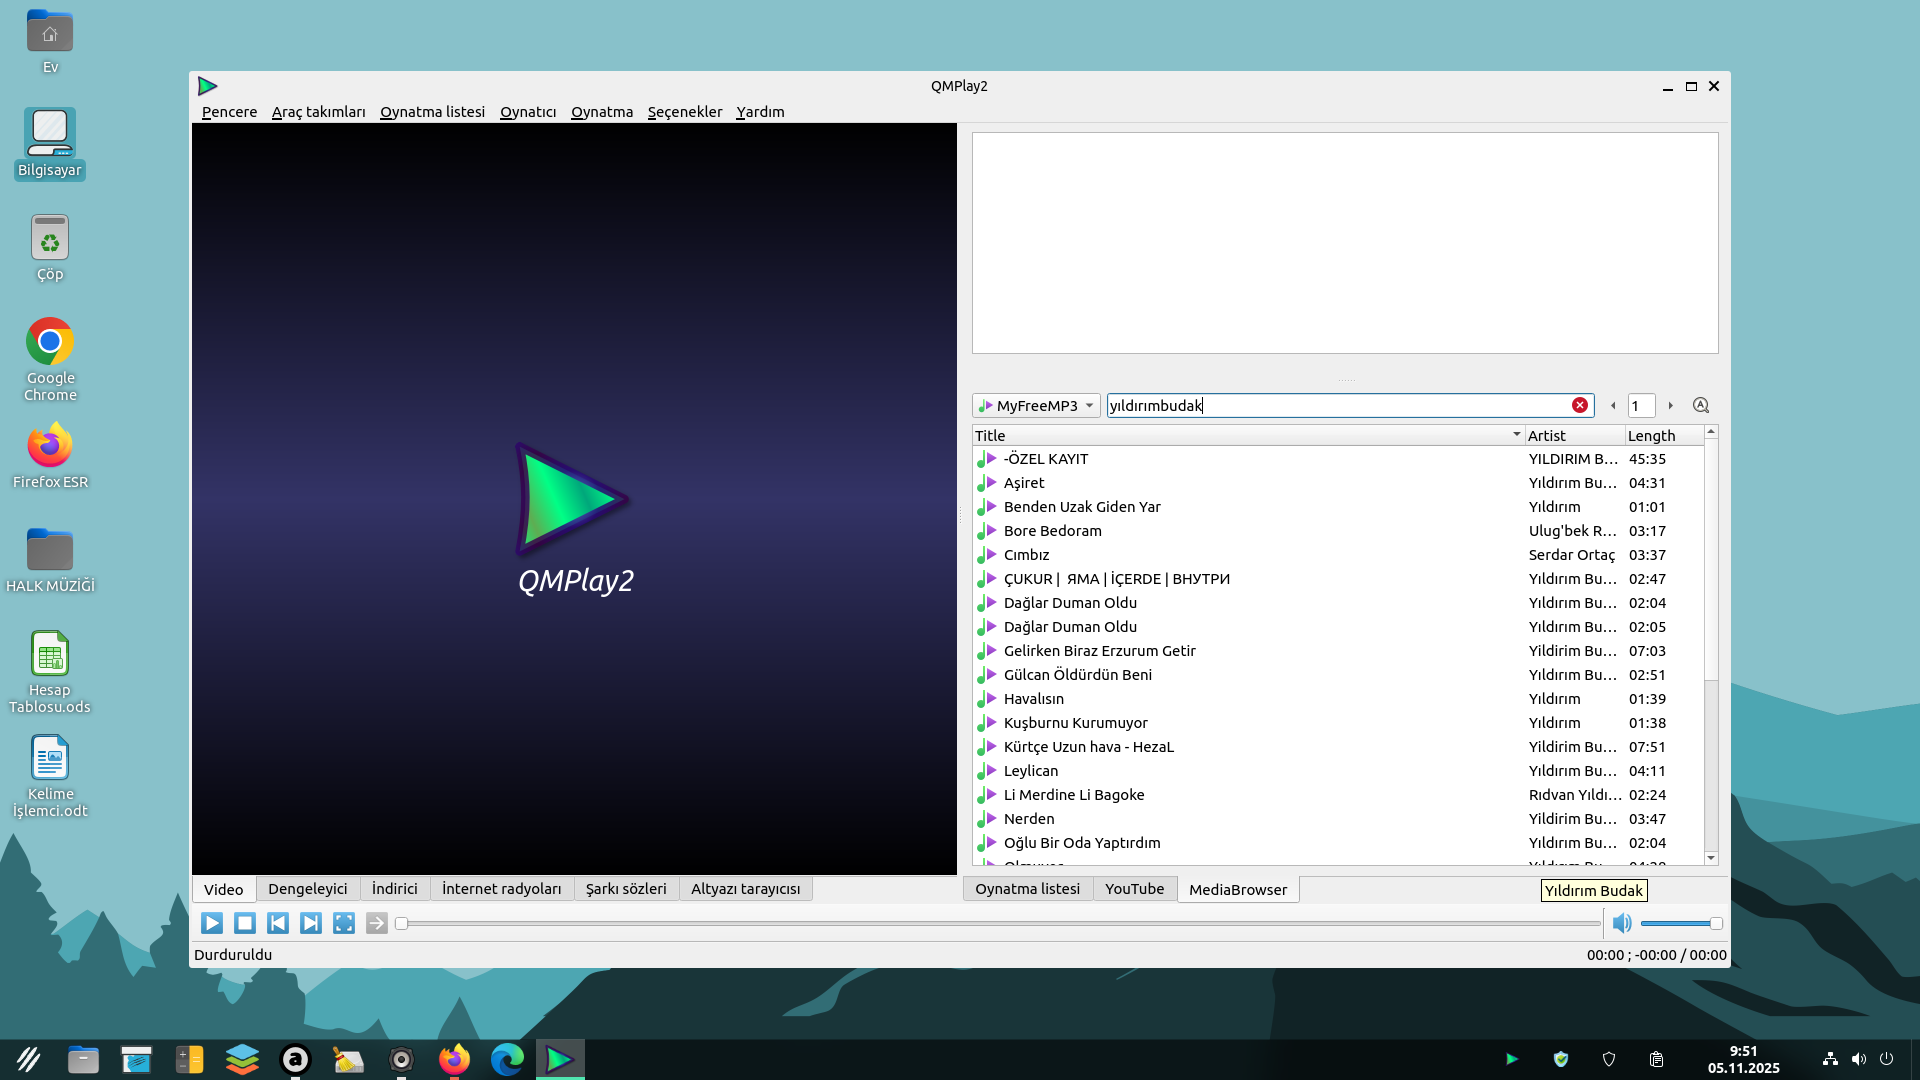Adjust the volume slider
The width and height of the screenshot is (1920, 1080).
[x=1680, y=923]
